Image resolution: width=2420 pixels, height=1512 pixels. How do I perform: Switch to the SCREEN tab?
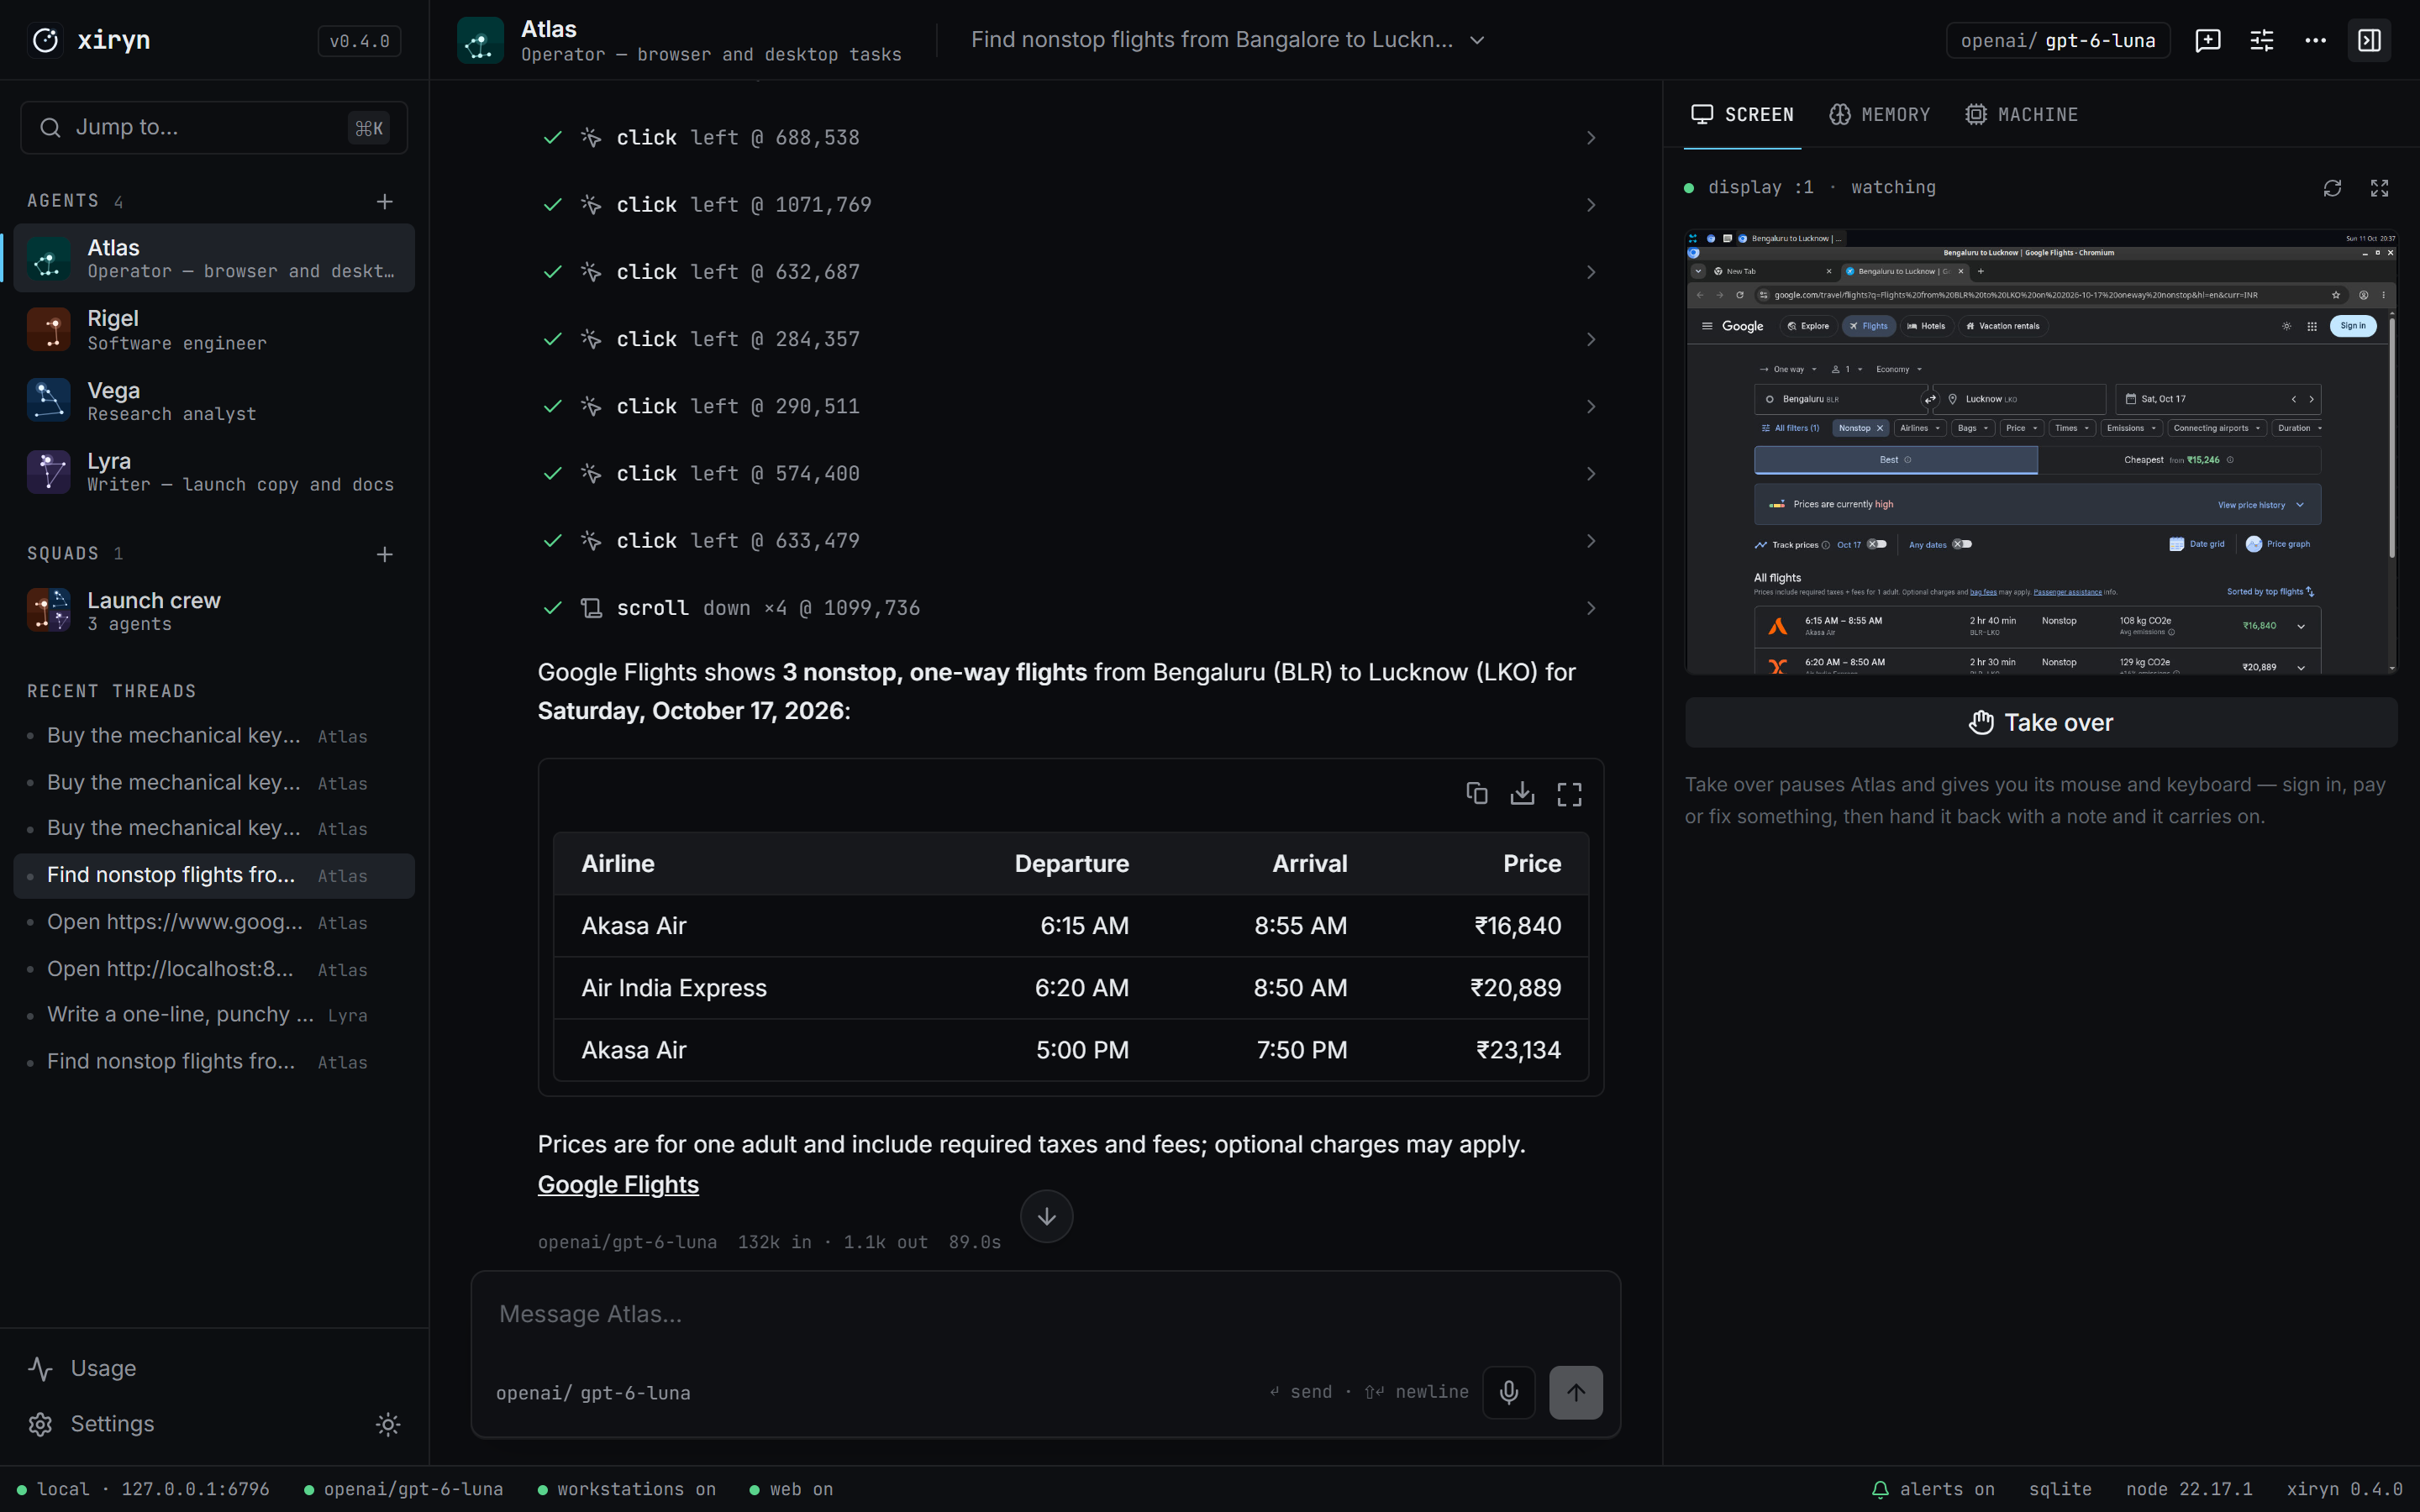[1742, 115]
